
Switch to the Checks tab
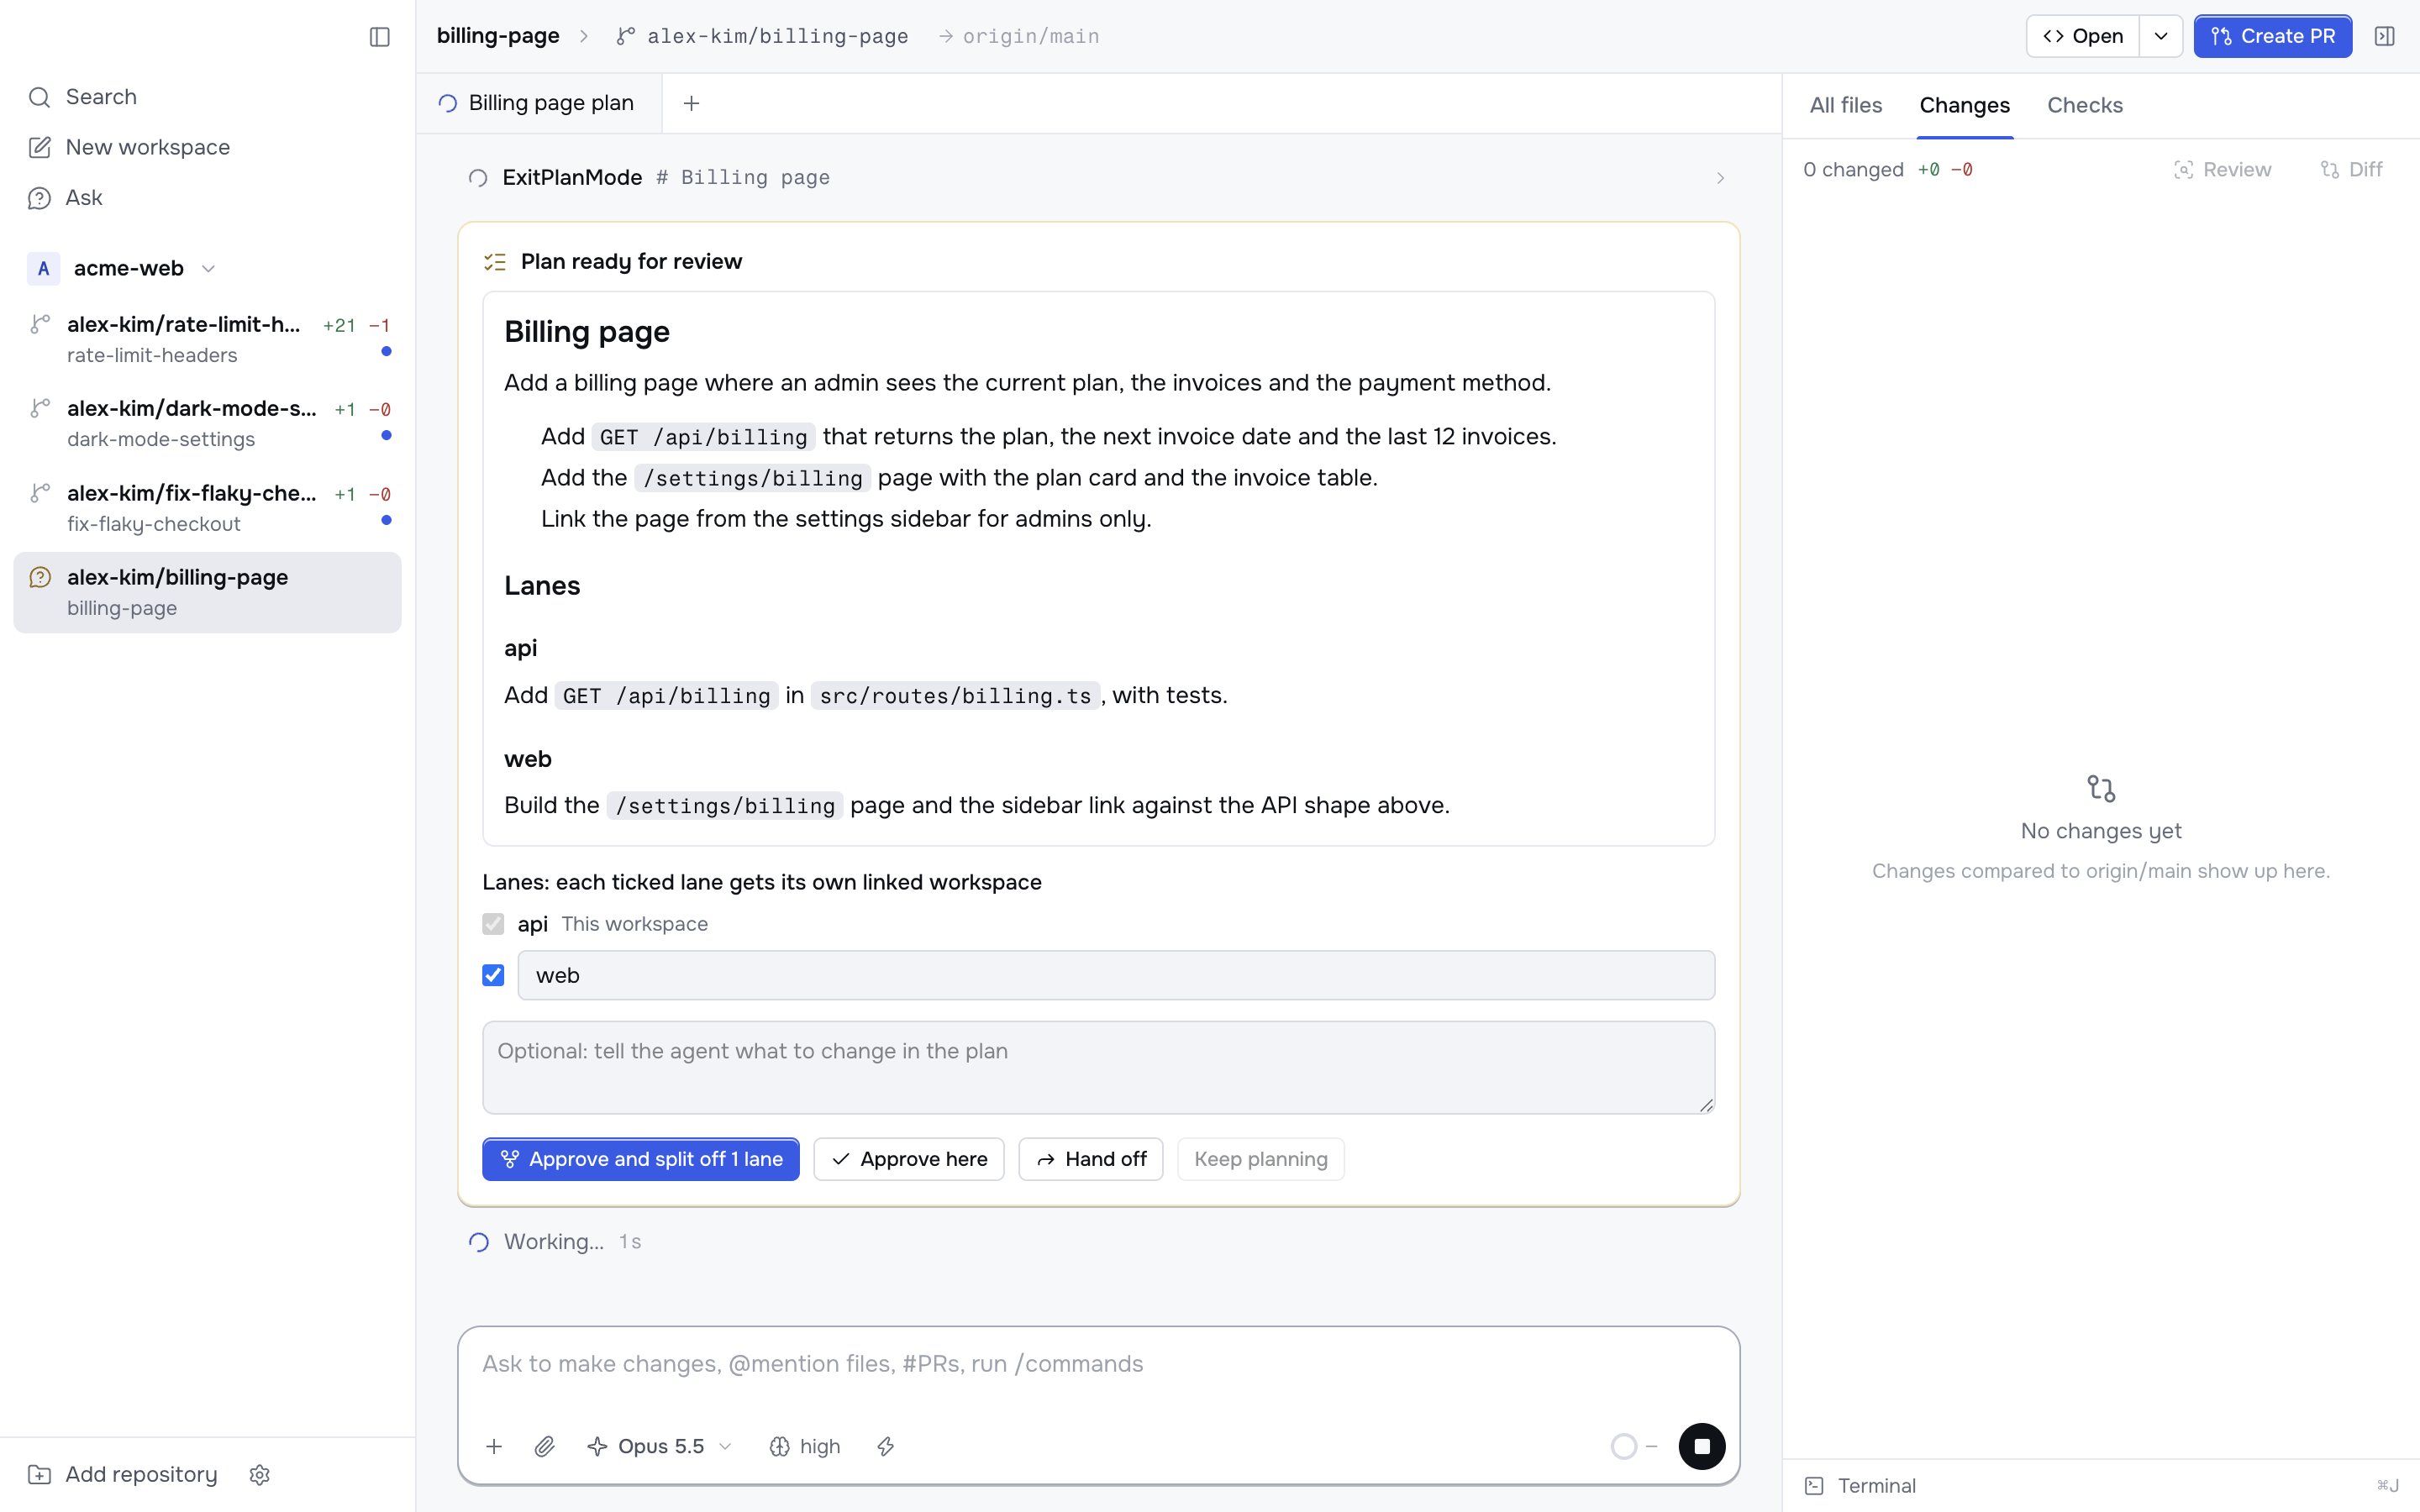pos(2084,105)
